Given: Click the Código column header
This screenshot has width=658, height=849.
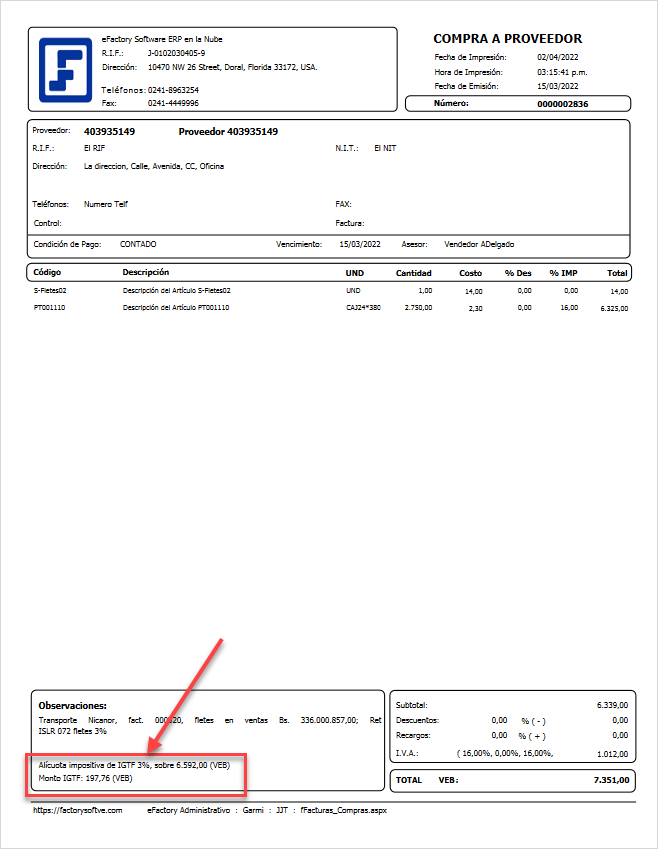Looking at the screenshot, I should pyautogui.click(x=47, y=272).
